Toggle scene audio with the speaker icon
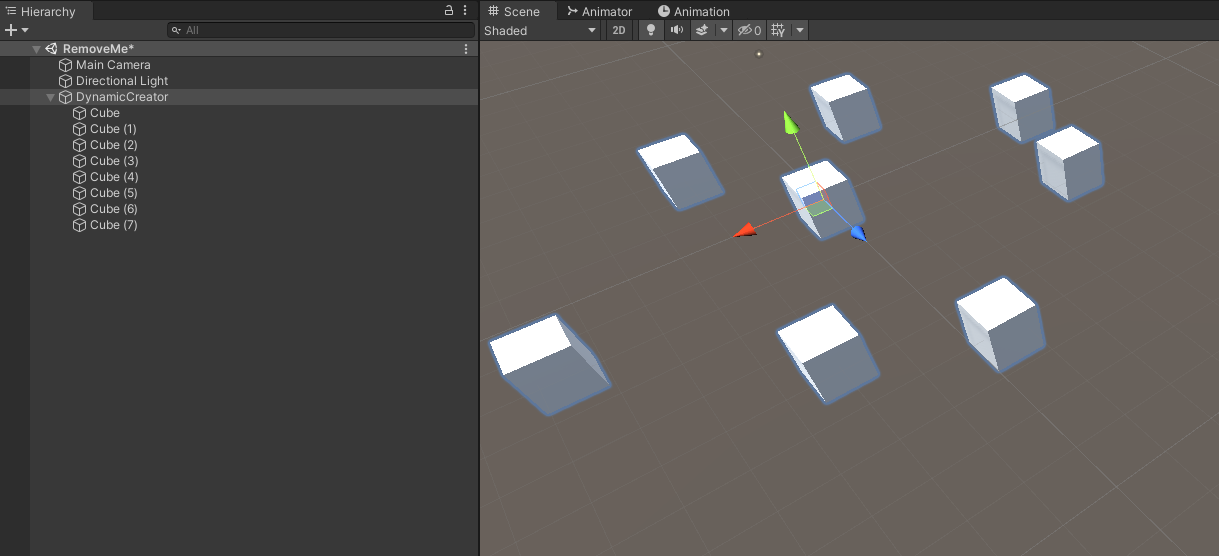This screenshot has width=1219, height=556. [677, 30]
